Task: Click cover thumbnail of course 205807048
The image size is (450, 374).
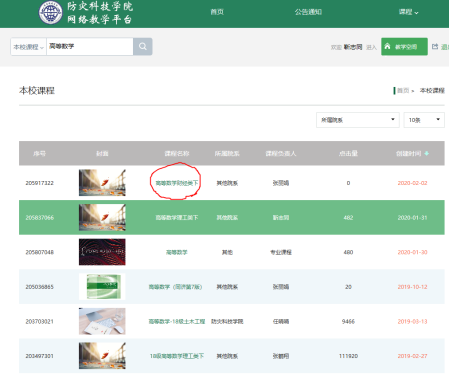Action: click(x=102, y=252)
